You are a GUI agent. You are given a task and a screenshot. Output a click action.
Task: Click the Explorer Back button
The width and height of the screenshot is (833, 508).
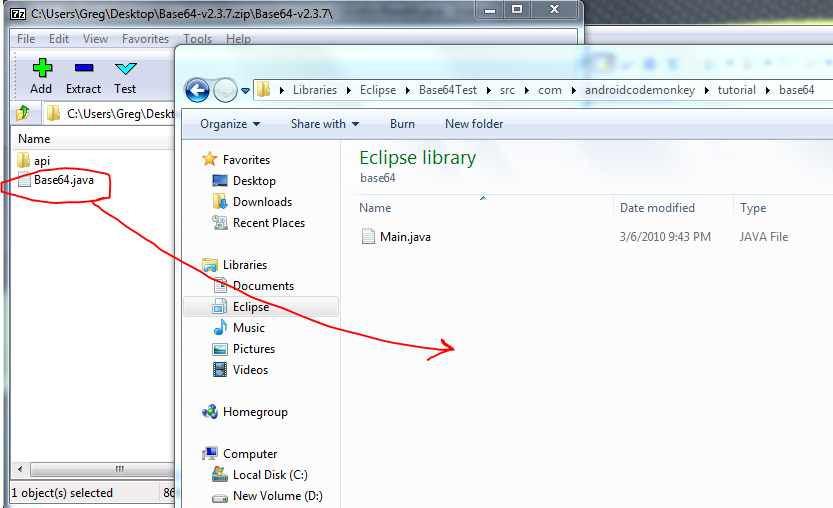coord(197,90)
